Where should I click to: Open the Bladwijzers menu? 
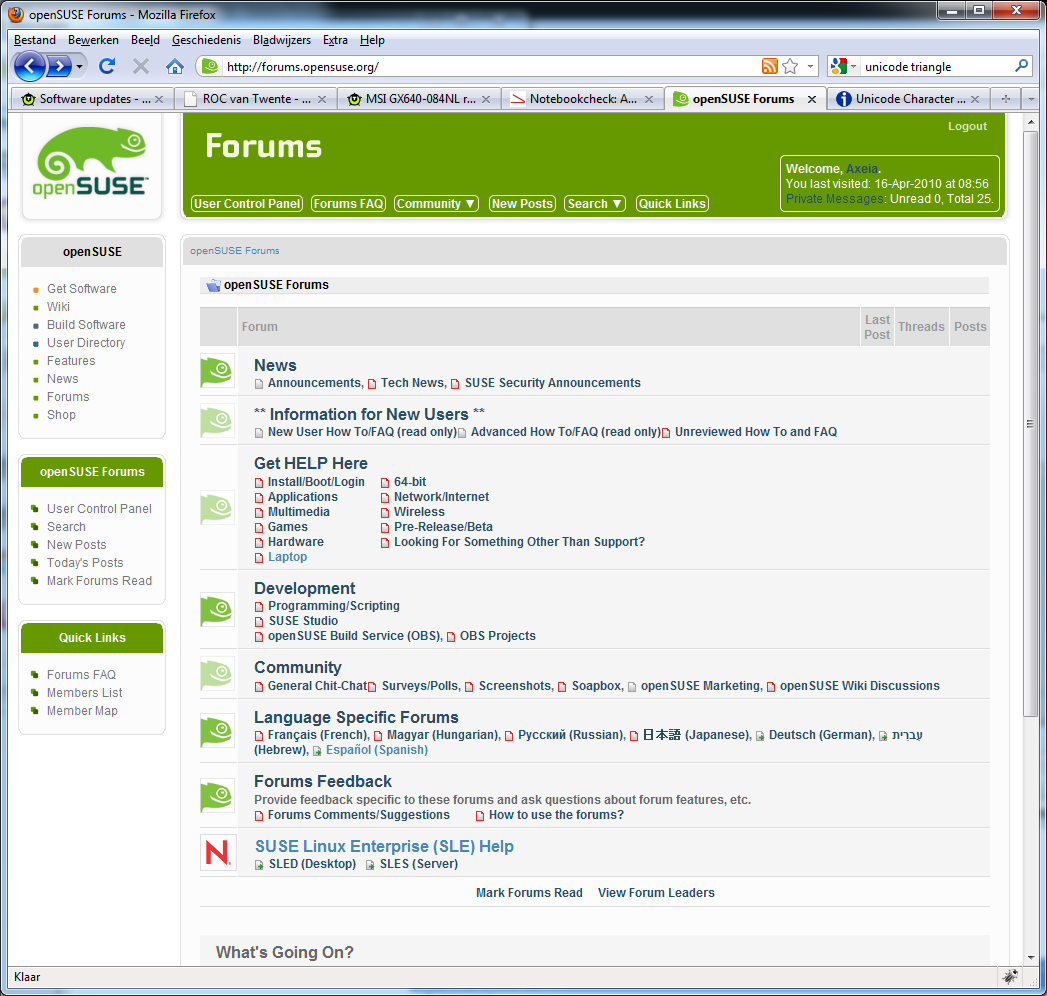pos(282,40)
